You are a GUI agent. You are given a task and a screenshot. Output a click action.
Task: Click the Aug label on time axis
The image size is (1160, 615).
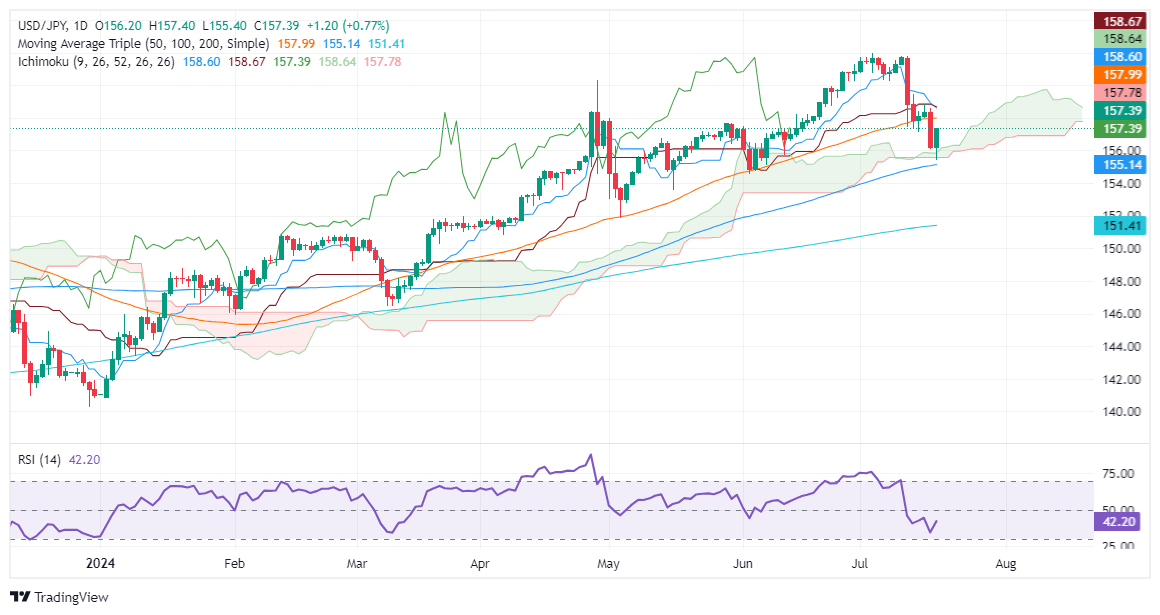click(1006, 564)
